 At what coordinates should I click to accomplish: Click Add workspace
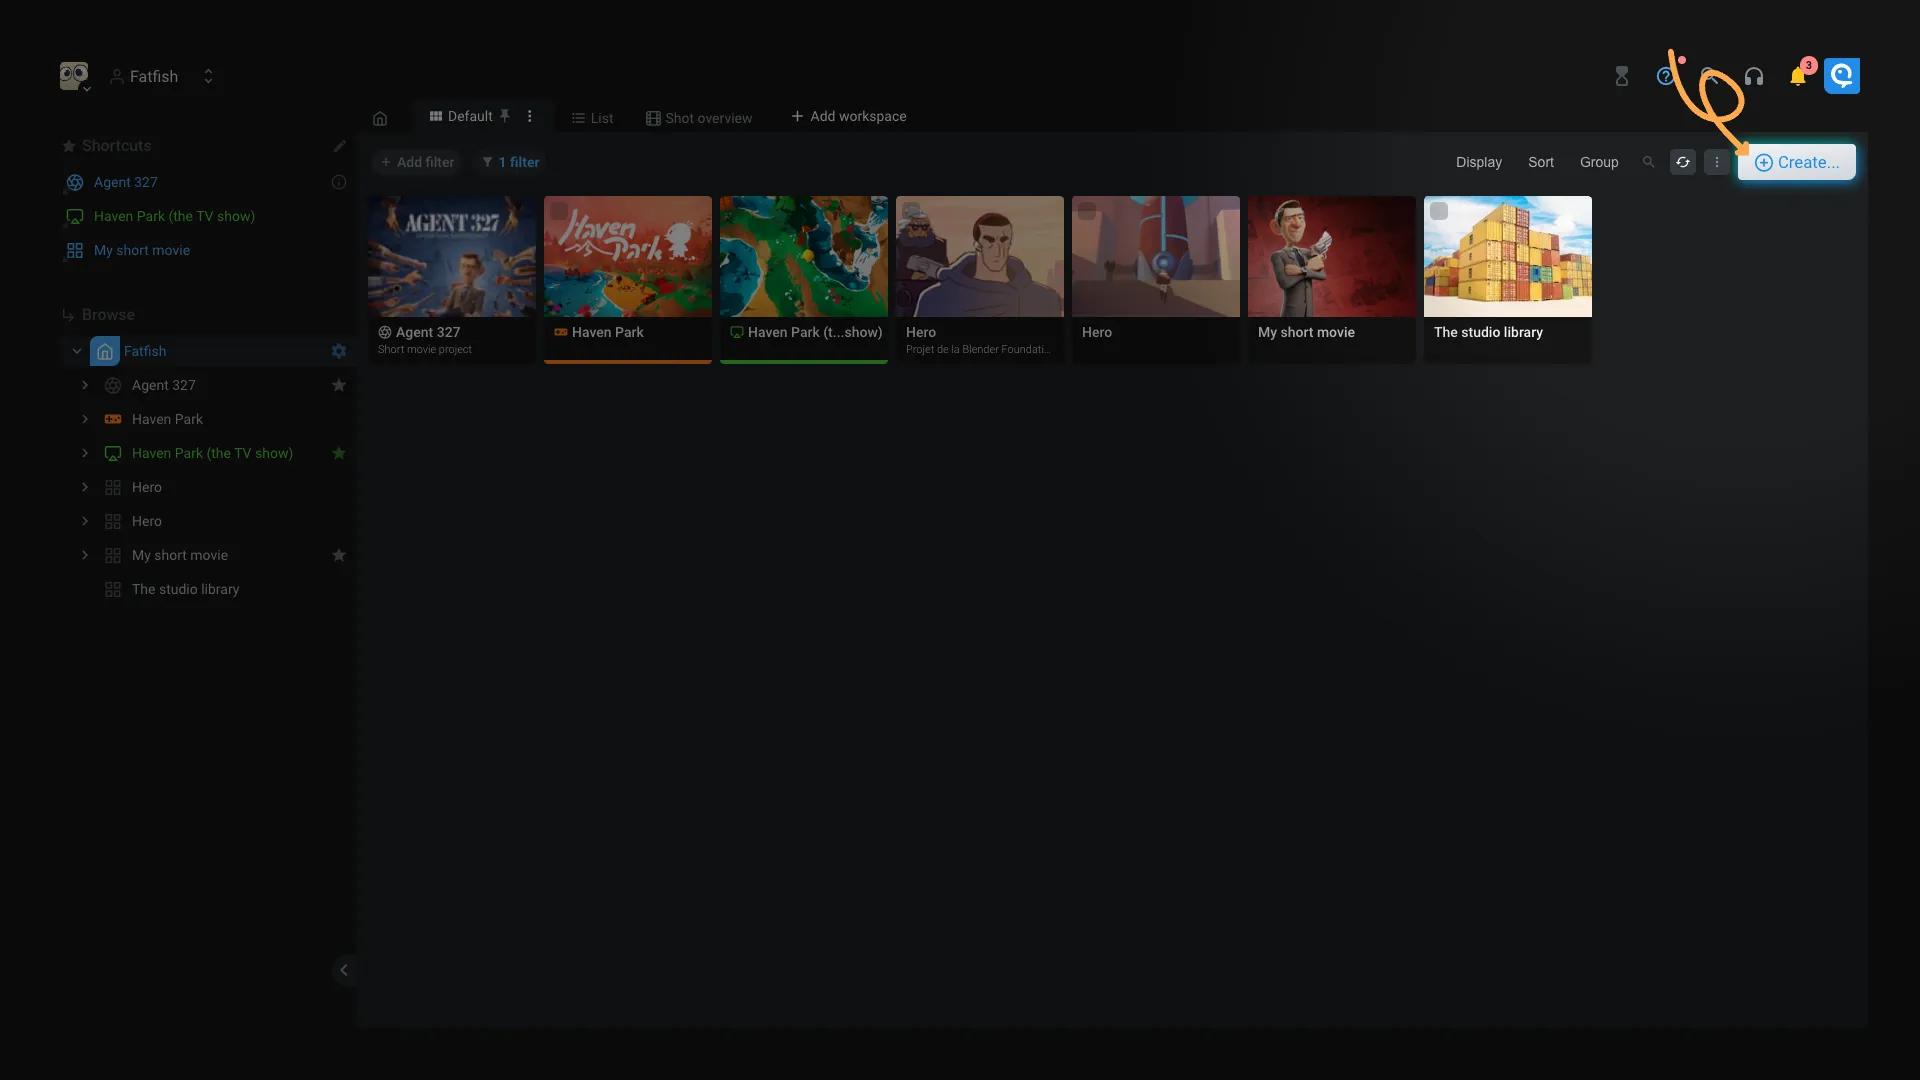tap(849, 117)
